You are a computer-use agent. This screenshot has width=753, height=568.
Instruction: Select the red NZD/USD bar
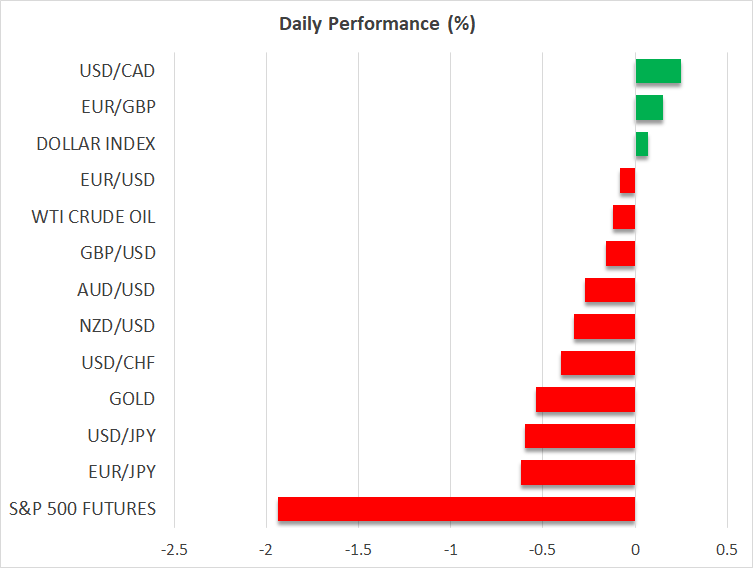pos(604,326)
